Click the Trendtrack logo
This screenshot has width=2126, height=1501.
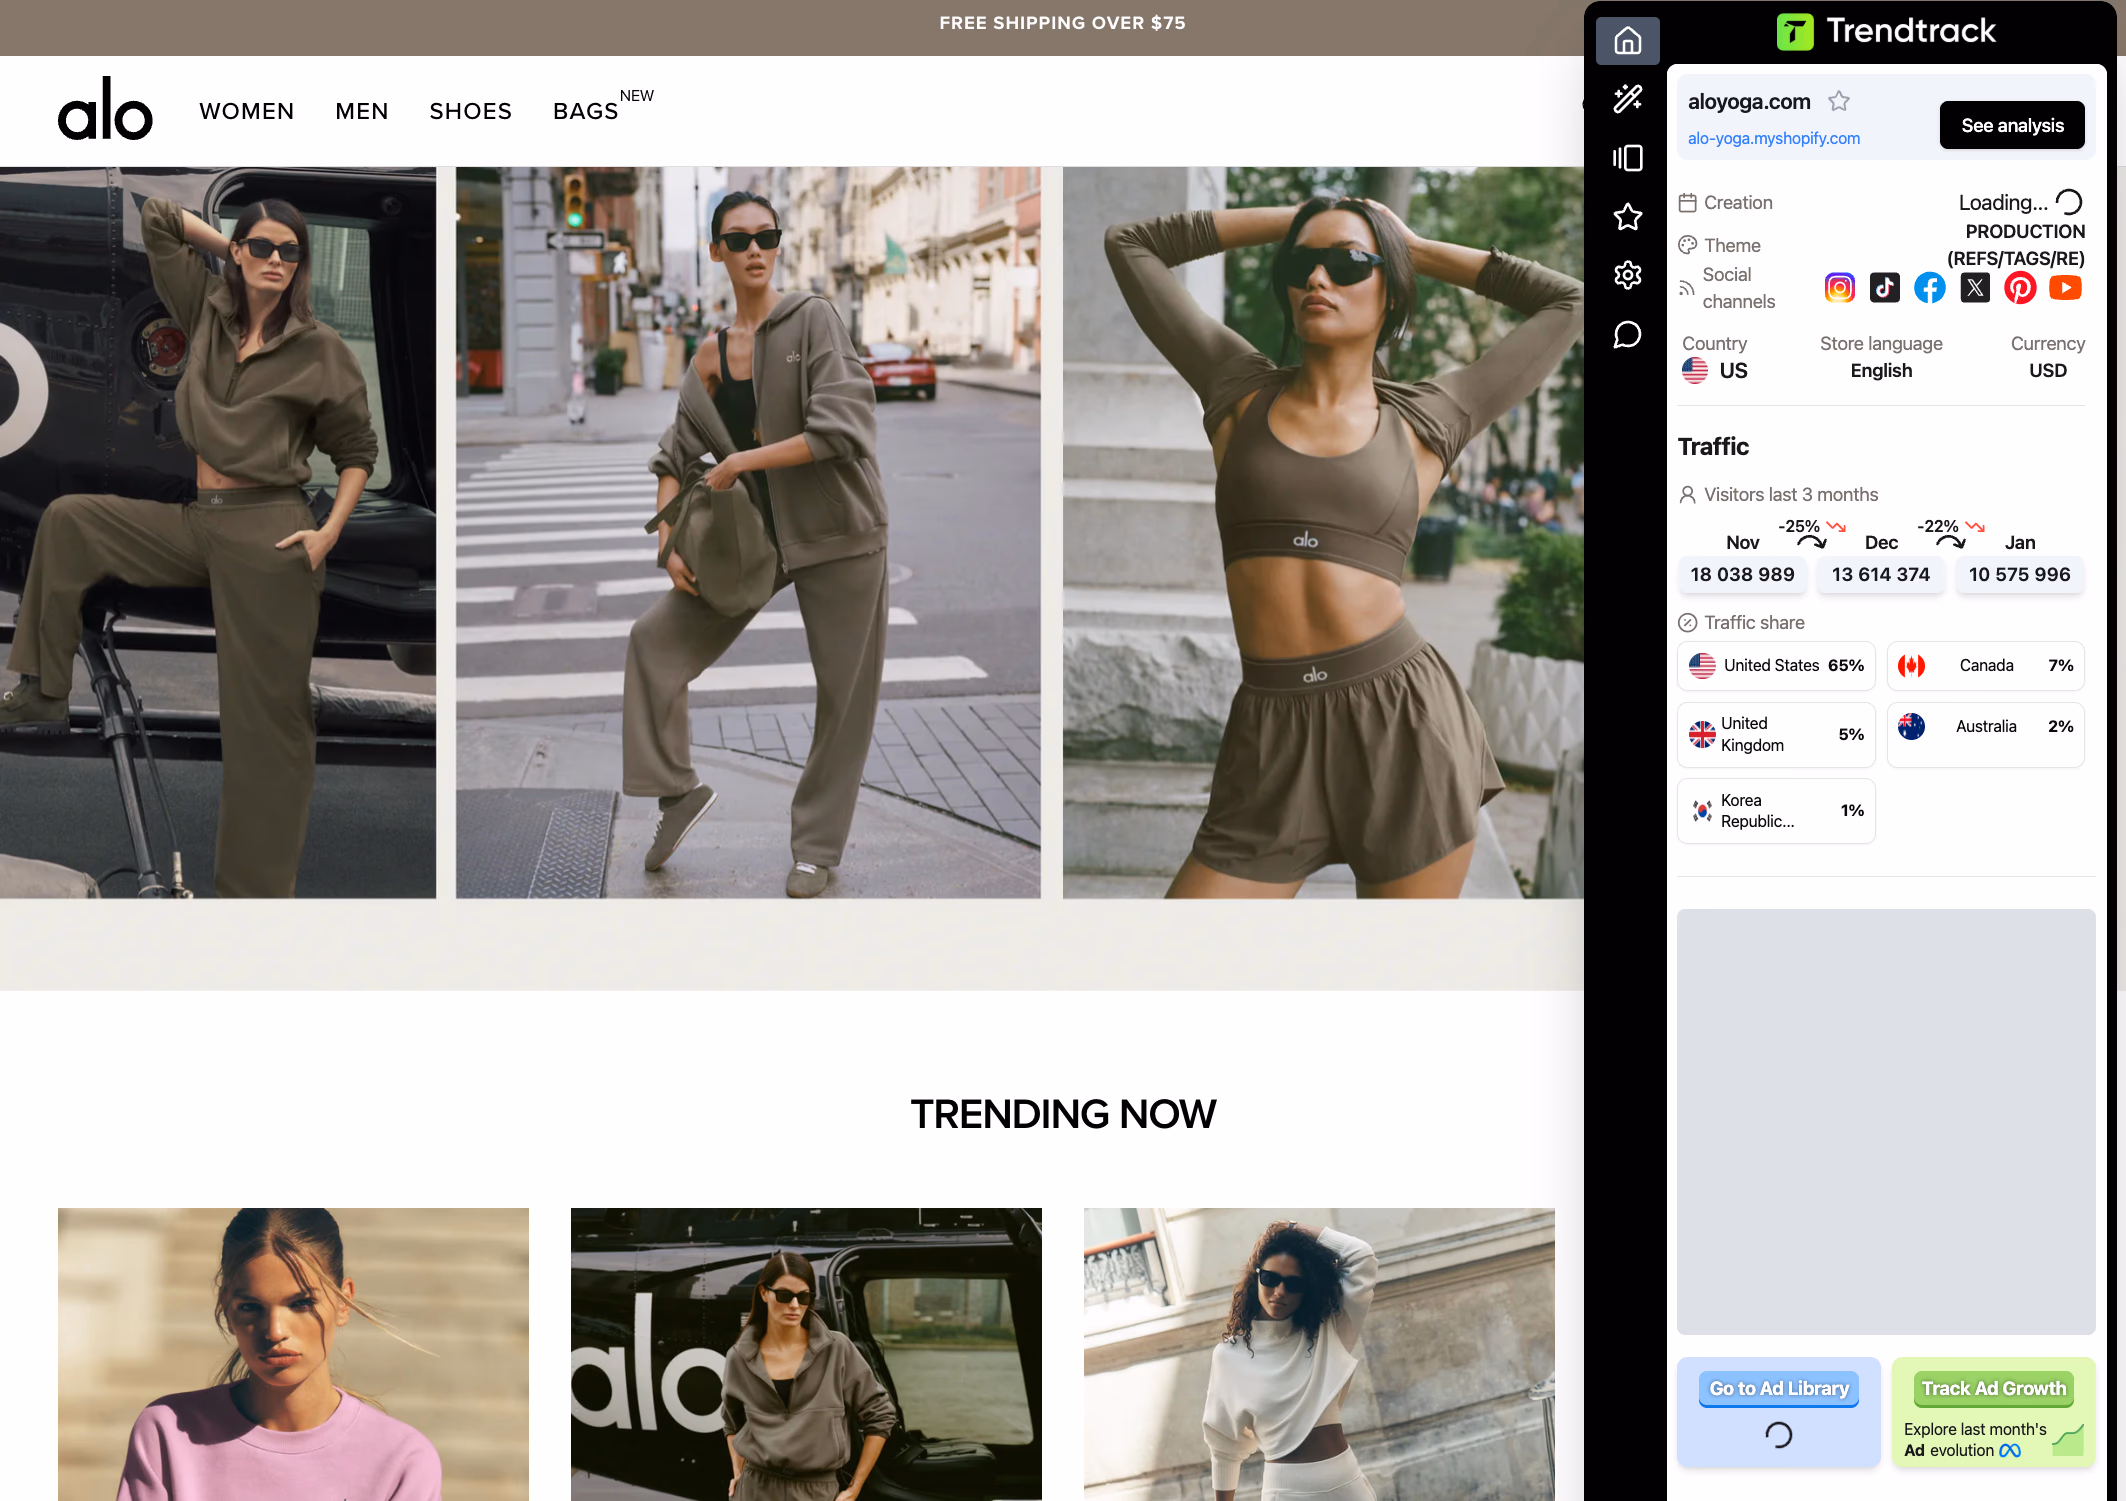pos(1885,31)
